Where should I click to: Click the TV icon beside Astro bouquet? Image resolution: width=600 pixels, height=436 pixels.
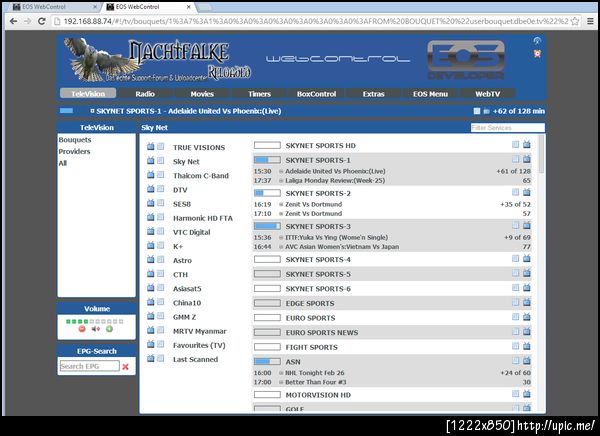pyautogui.click(x=151, y=260)
